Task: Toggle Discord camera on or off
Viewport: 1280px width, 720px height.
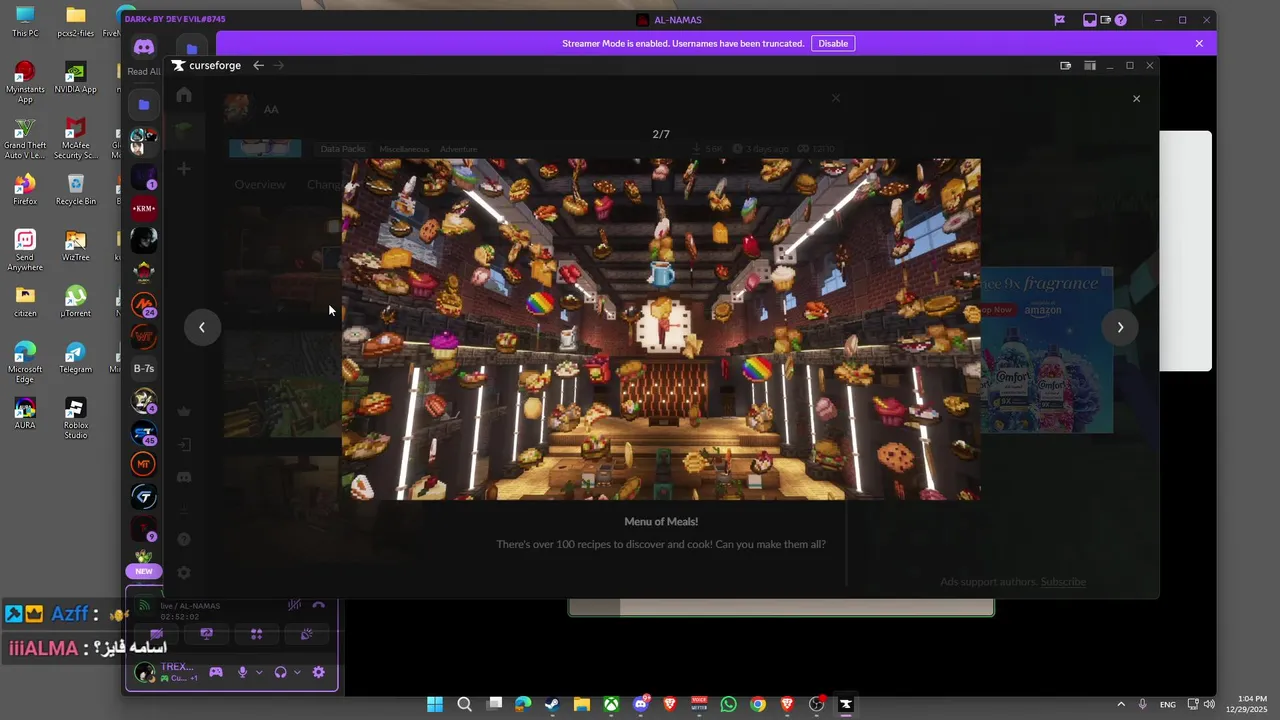Action: click(157, 633)
